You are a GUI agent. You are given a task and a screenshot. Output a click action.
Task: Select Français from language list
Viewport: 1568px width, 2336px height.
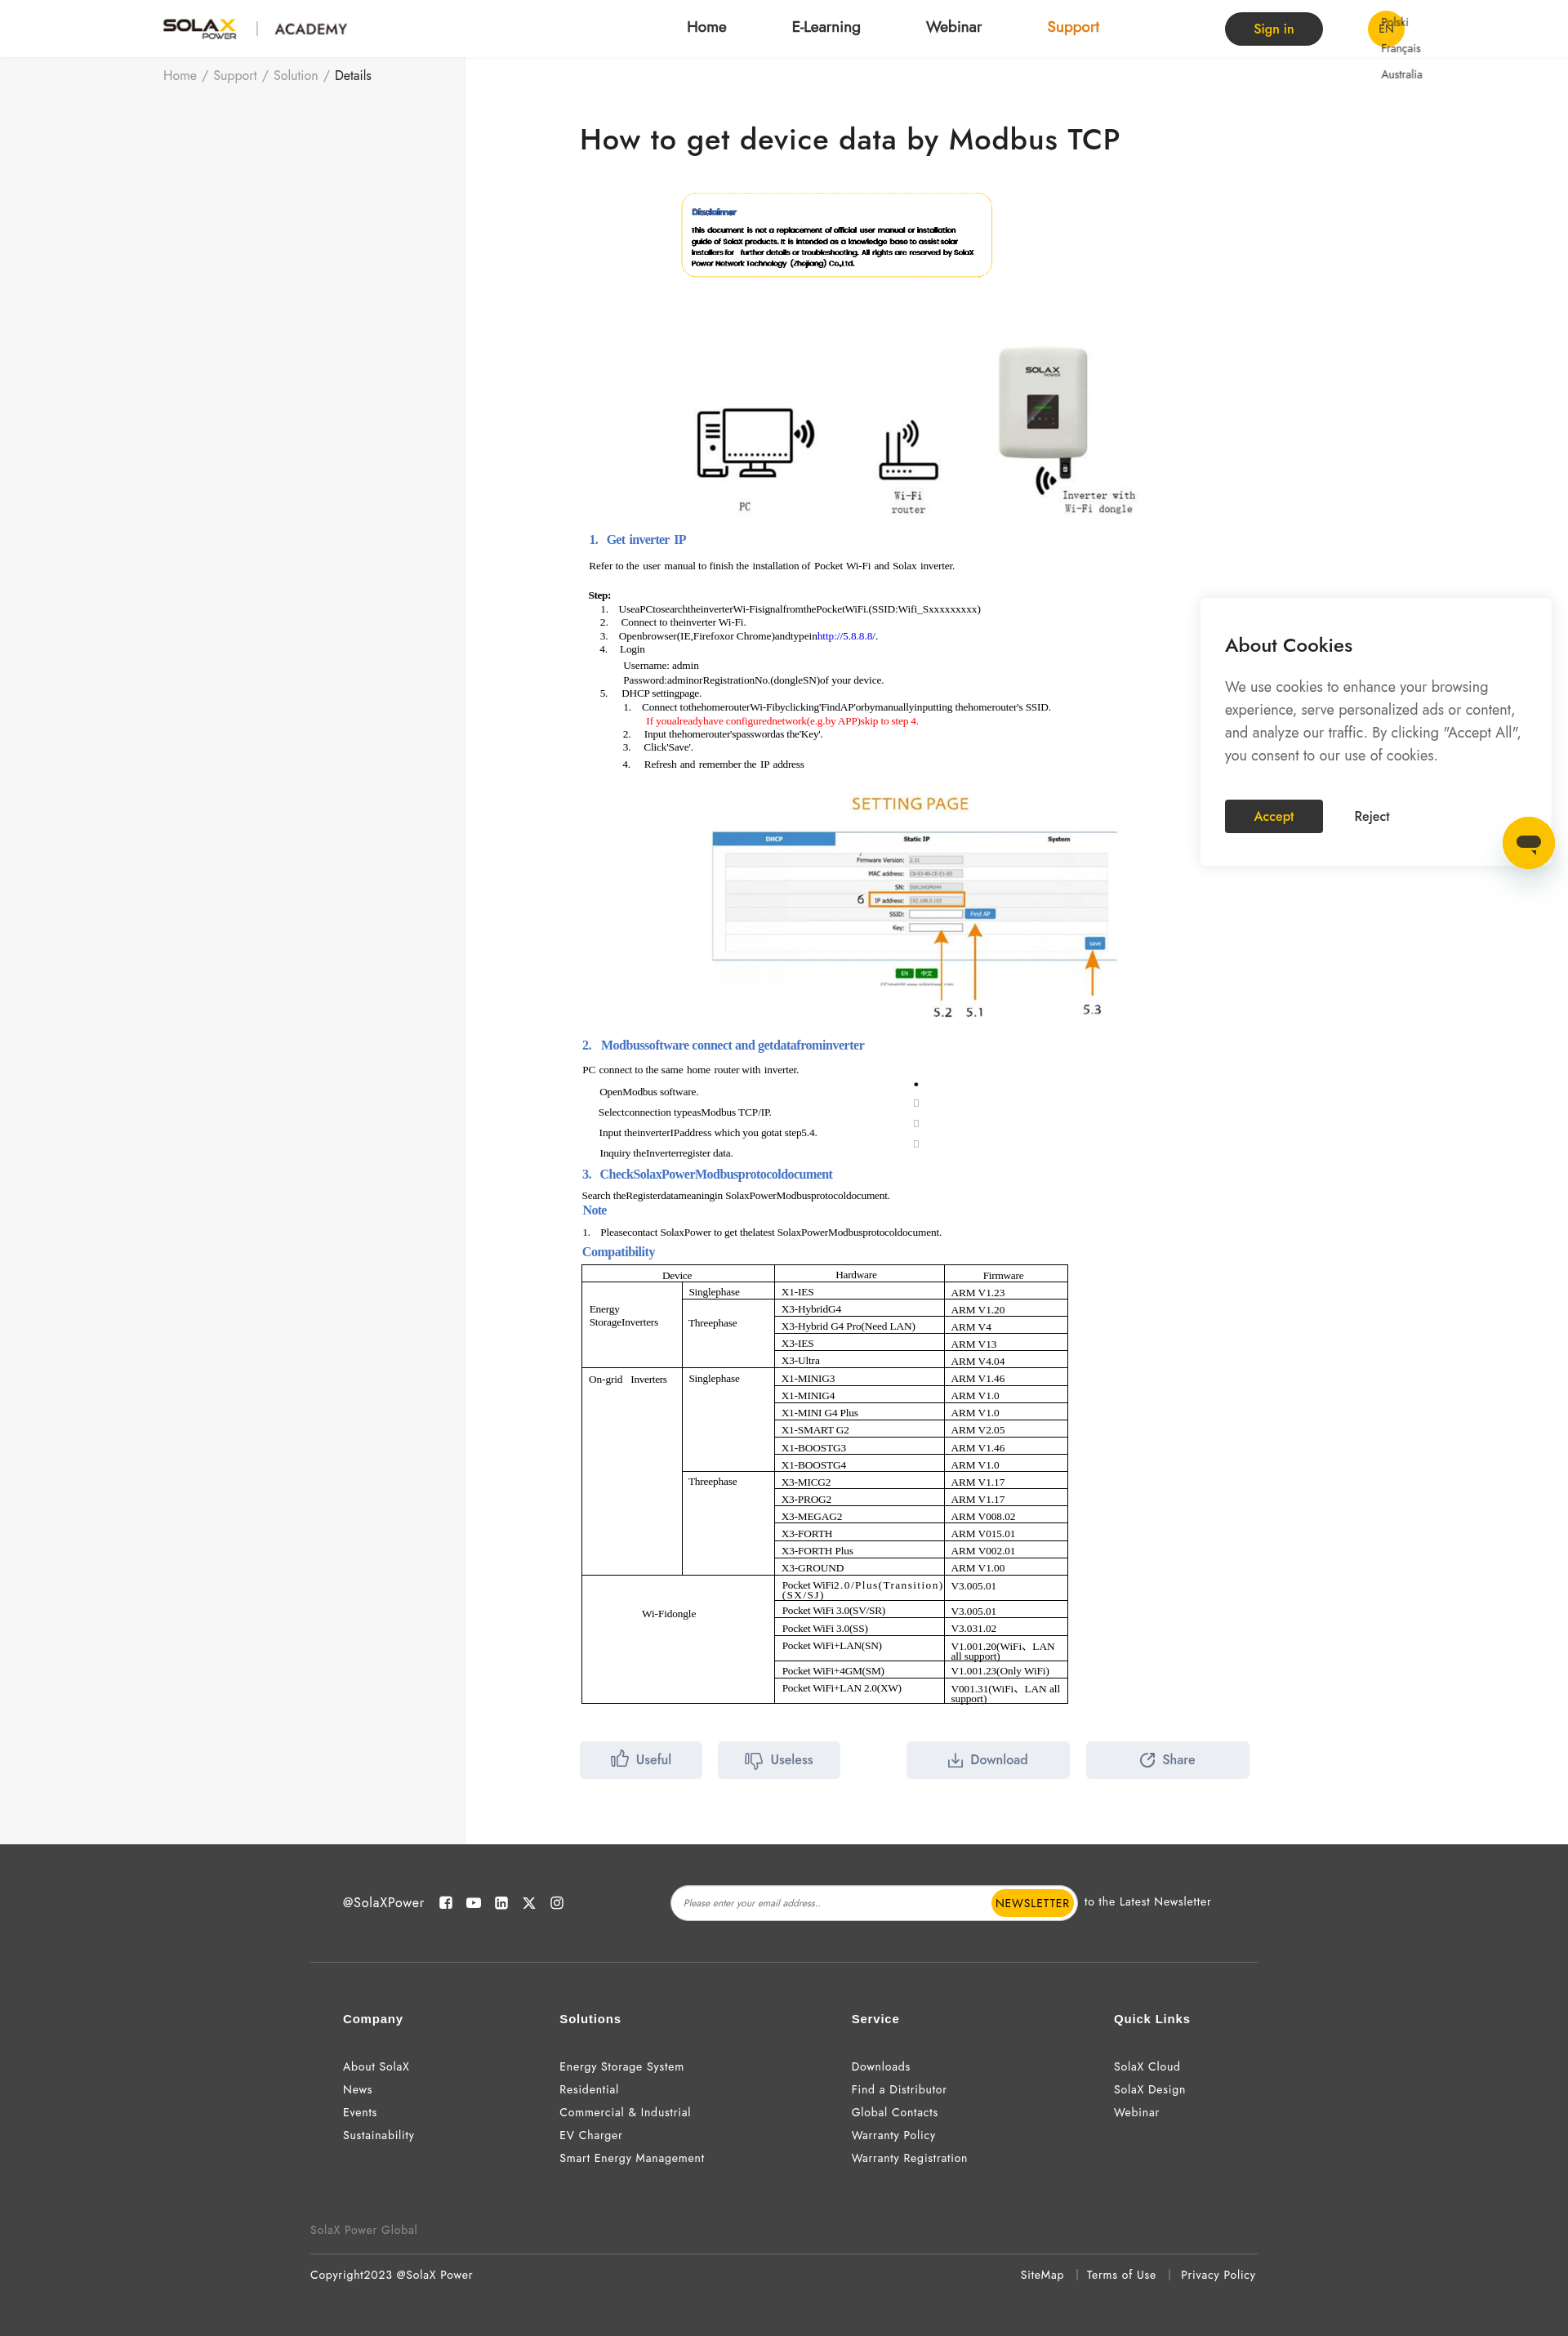[x=1400, y=48]
